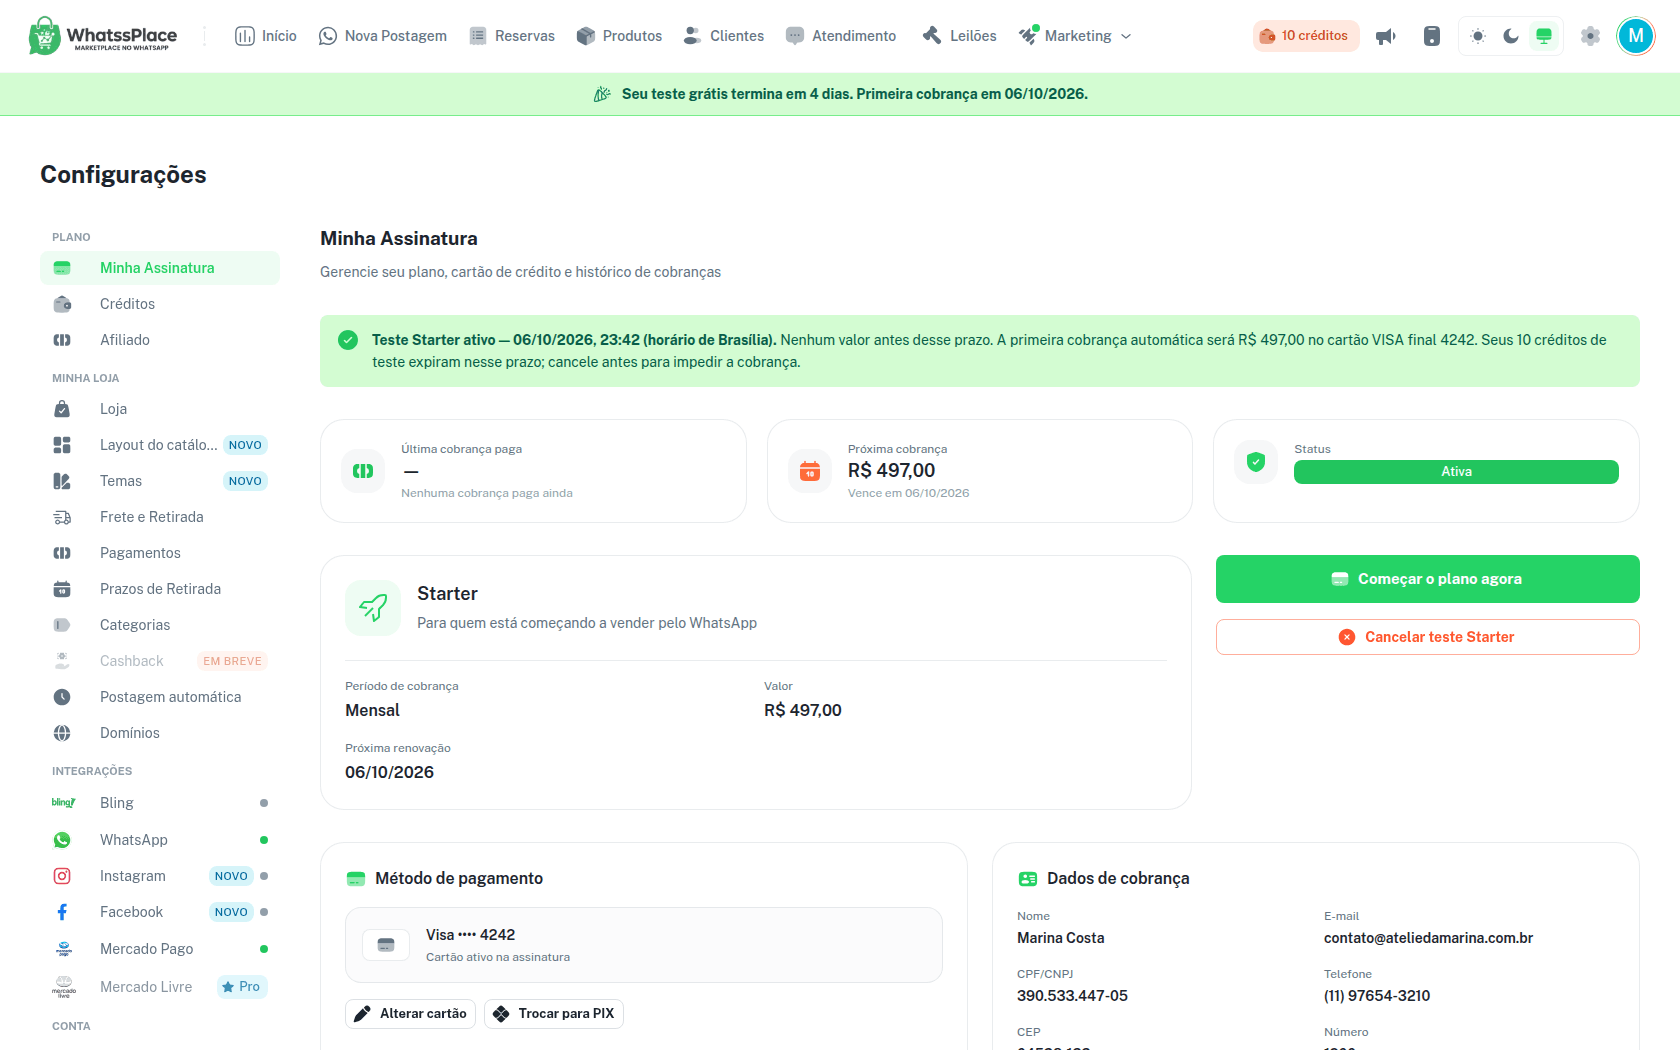Click the Prazos de Retirada calendar icon
This screenshot has width=1680, height=1050.
pos(62,589)
